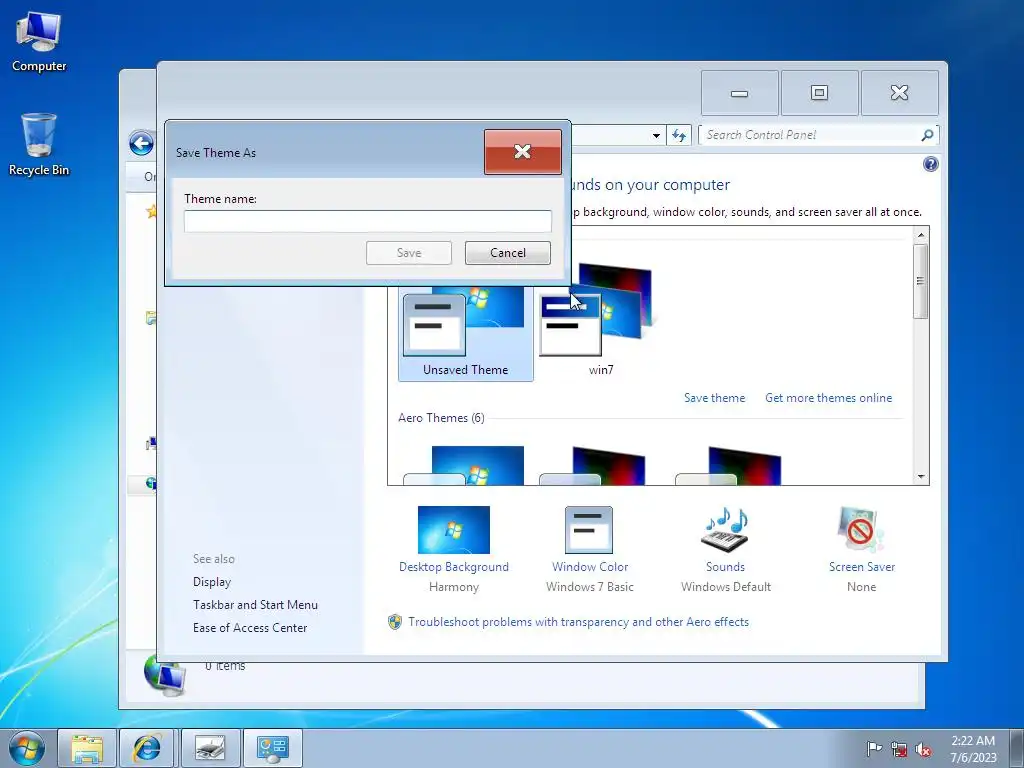Click the Windows 7 Basic label
The image size is (1024, 768).
[590, 586]
